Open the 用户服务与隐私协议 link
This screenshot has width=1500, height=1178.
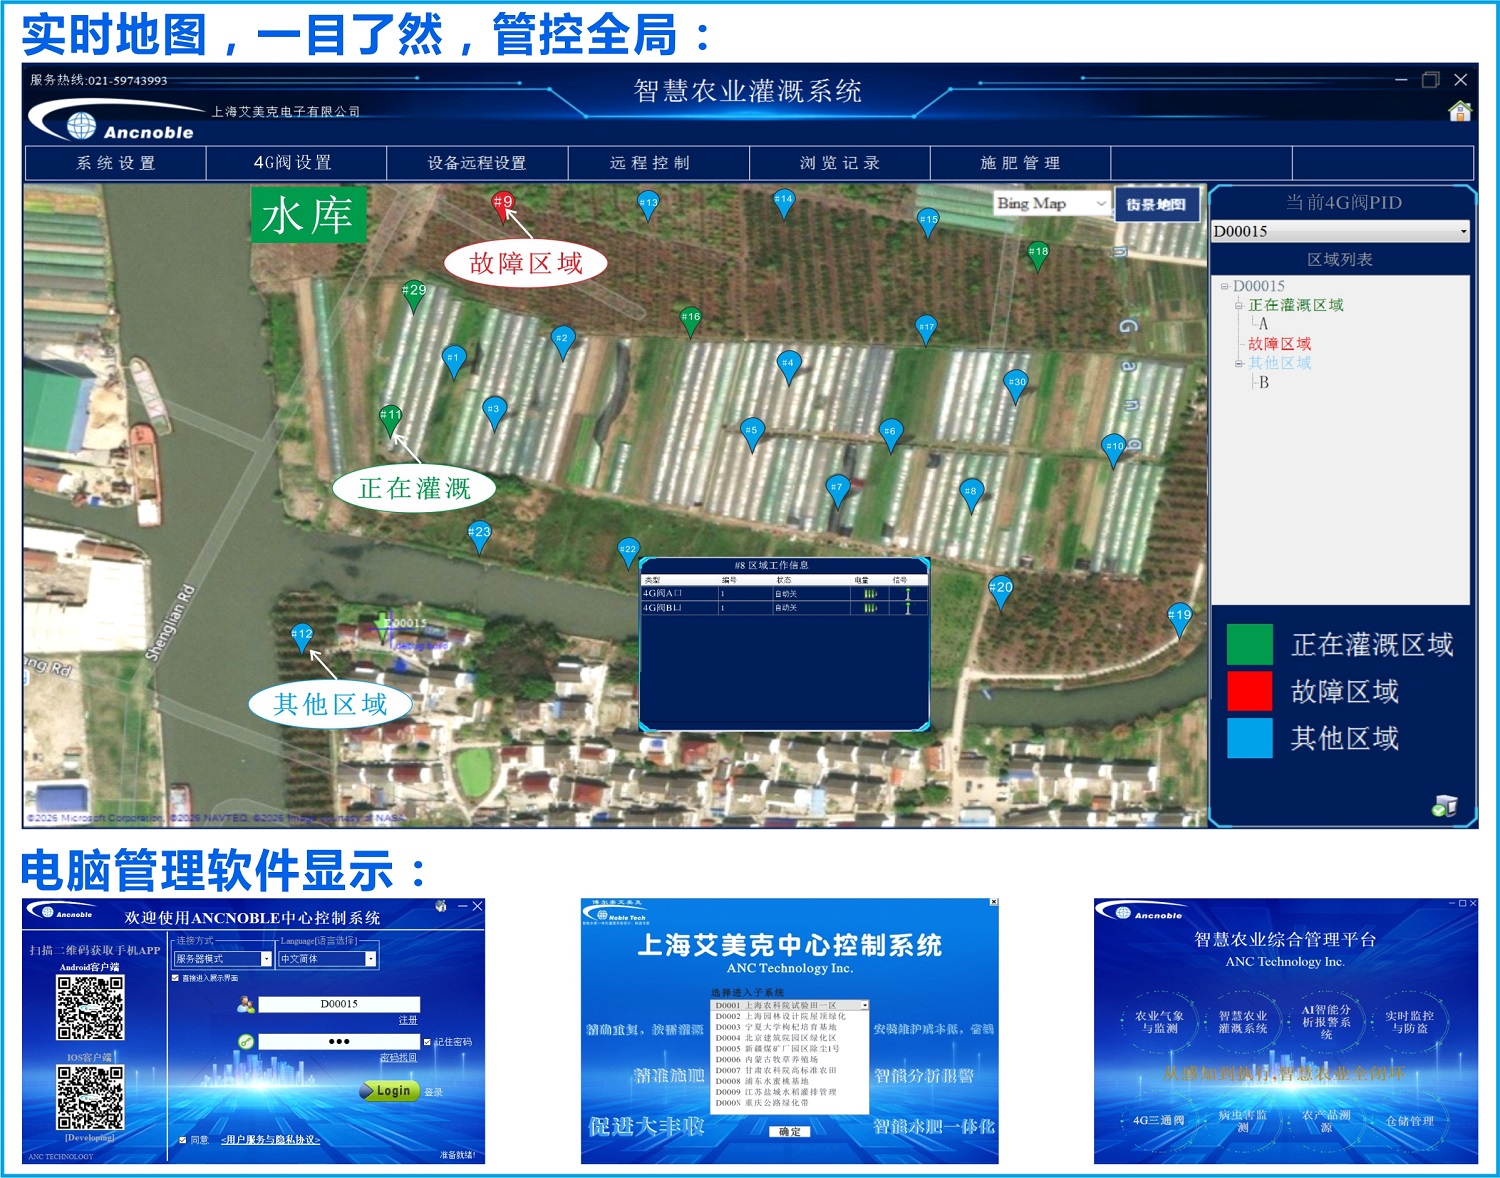tap(271, 1140)
